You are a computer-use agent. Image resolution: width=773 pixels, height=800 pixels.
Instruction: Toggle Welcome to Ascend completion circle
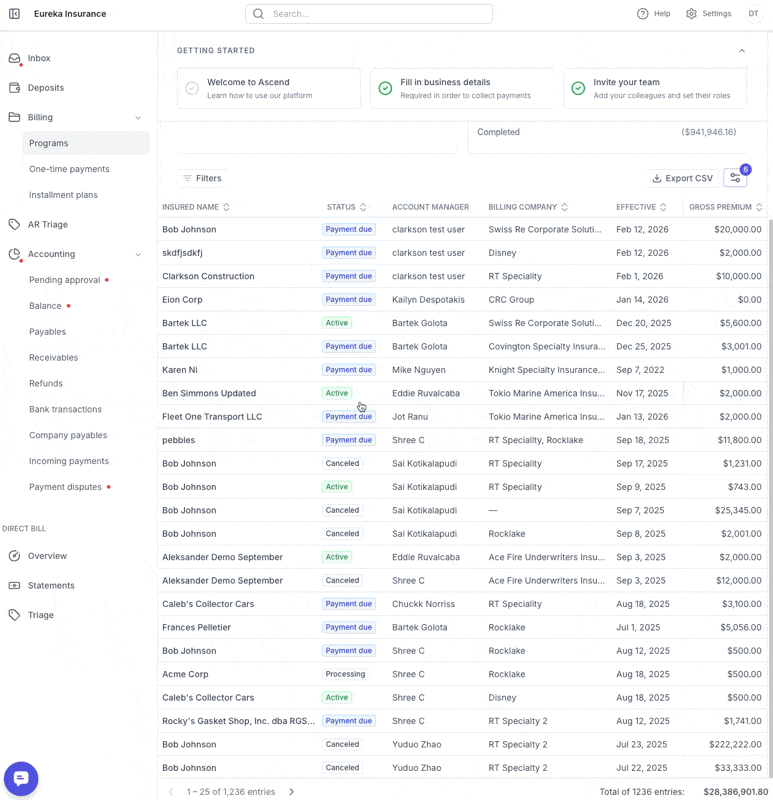192,88
